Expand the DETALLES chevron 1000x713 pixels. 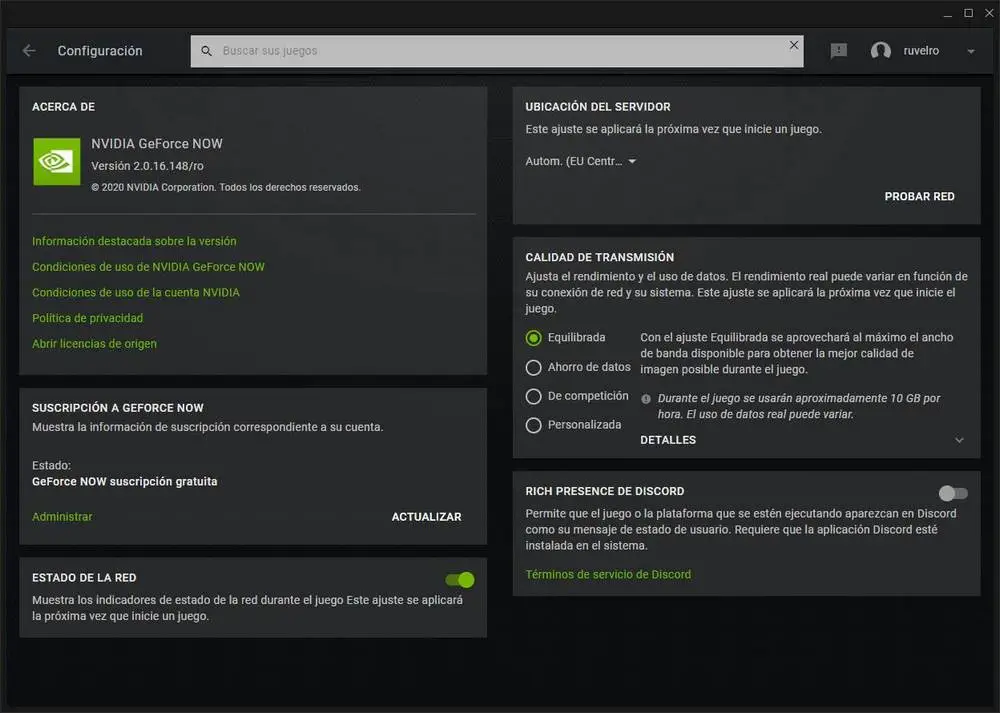959,440
